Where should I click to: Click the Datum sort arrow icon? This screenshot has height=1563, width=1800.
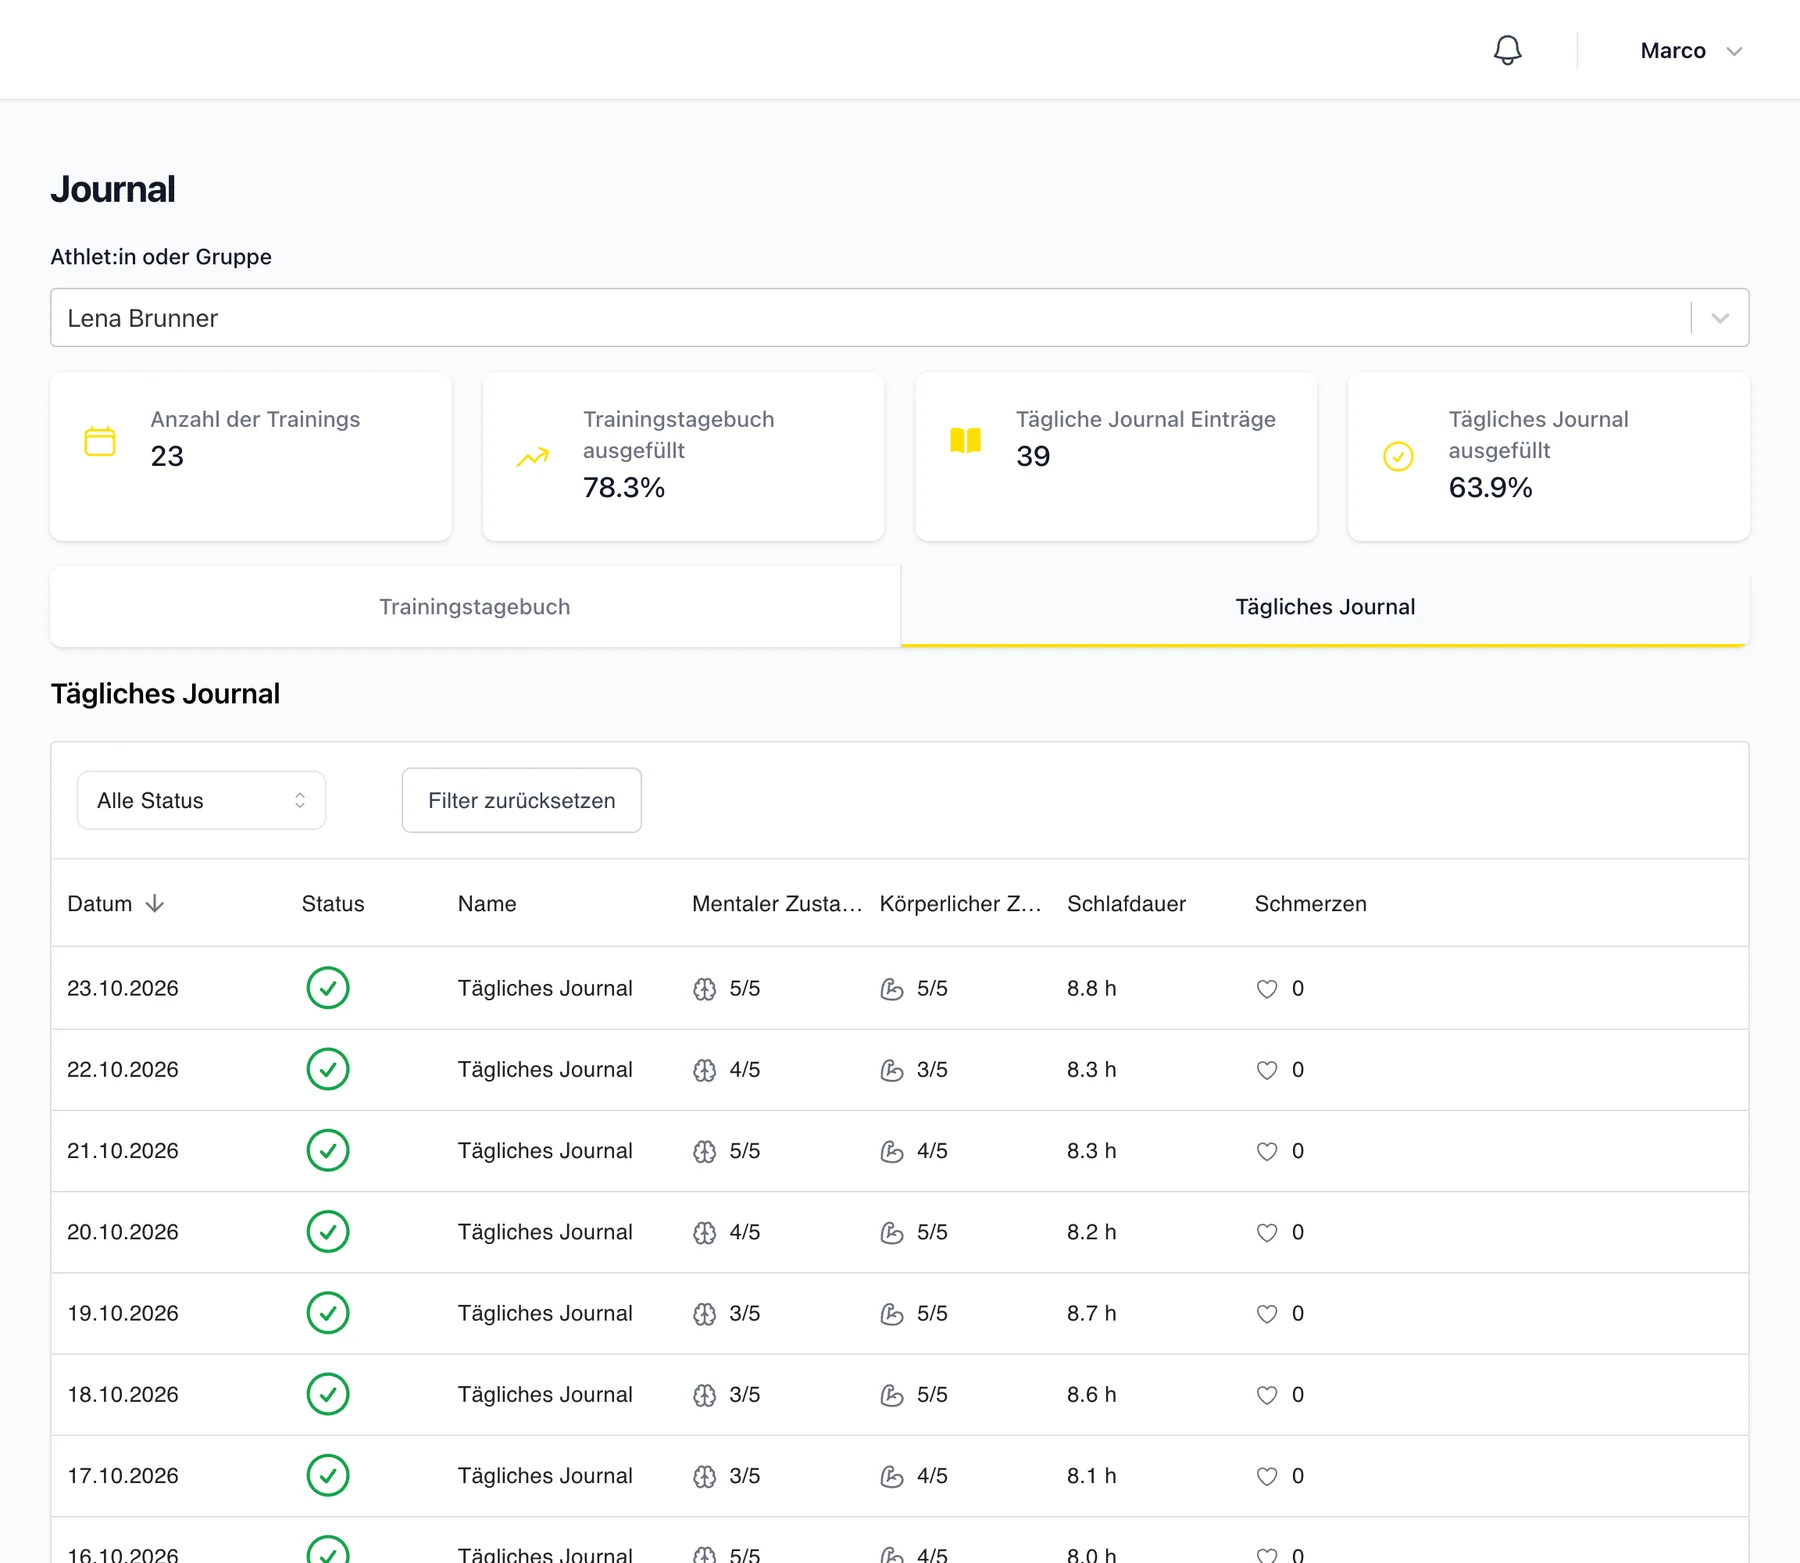155,904
